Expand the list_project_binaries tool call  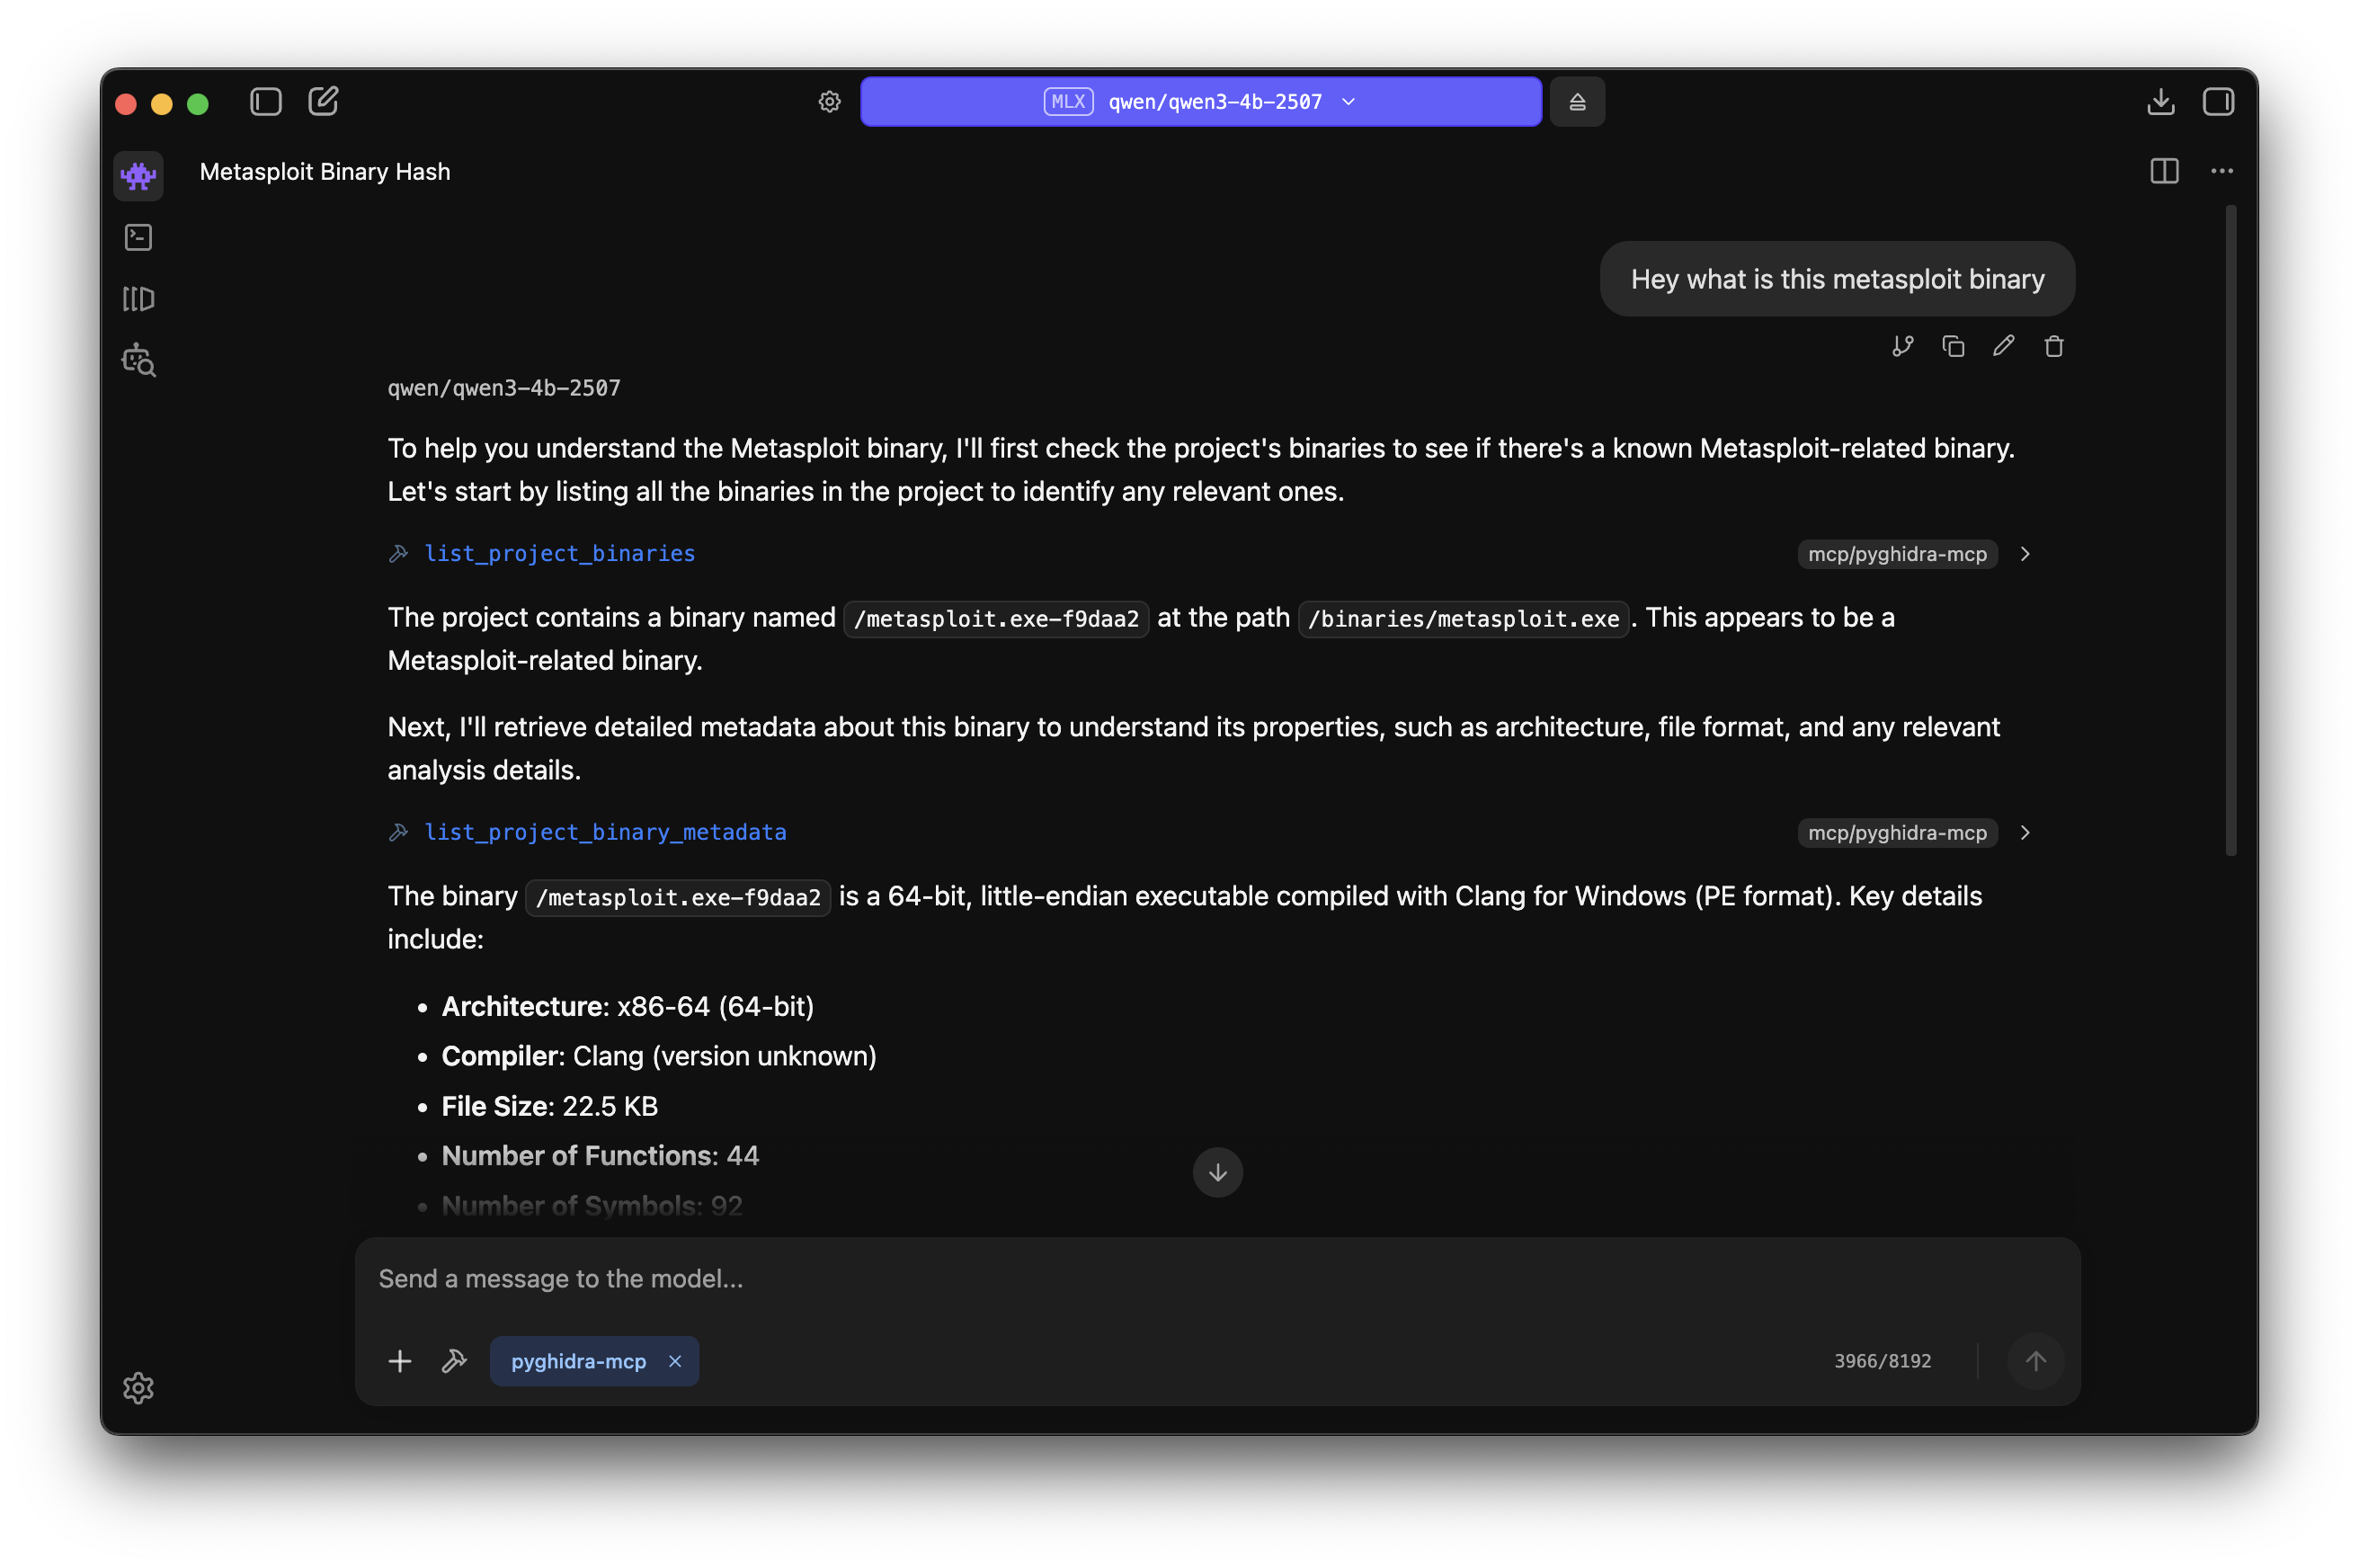click(2025, 554)
